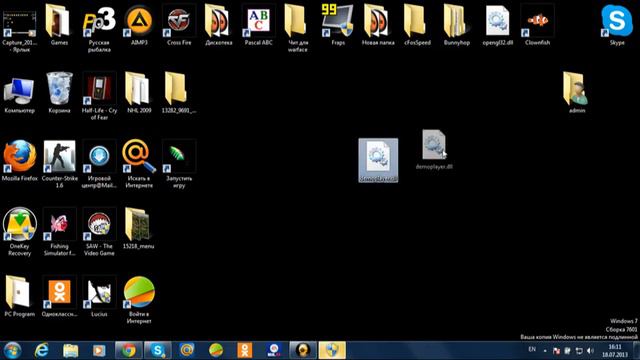Select the Компьютер icon
Viewport: 640px width, 360px height.
[x=19, y=94]
